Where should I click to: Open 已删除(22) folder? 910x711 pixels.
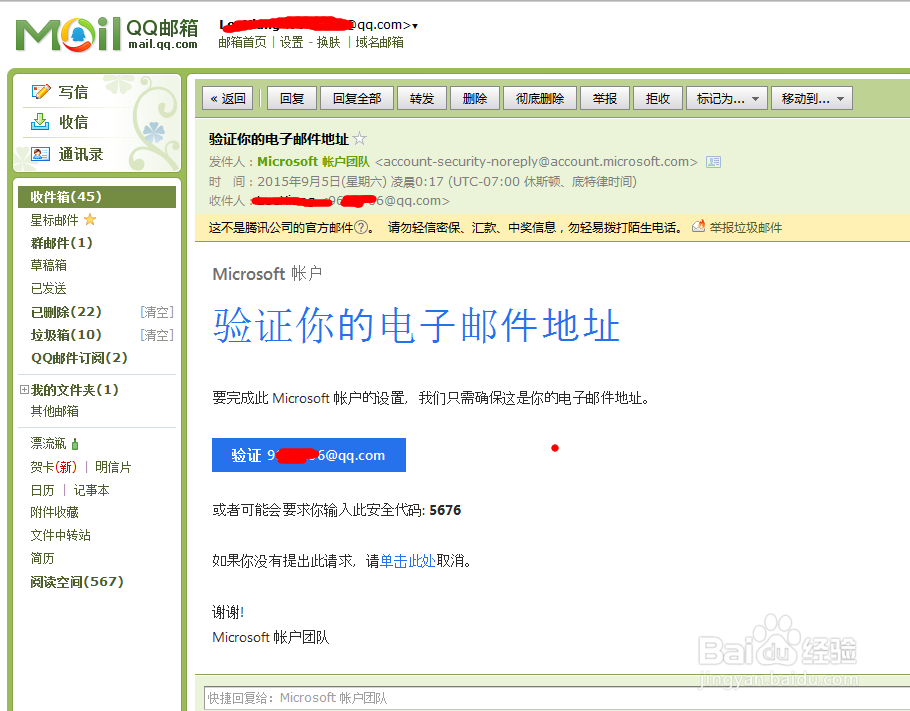click(66, 312)
